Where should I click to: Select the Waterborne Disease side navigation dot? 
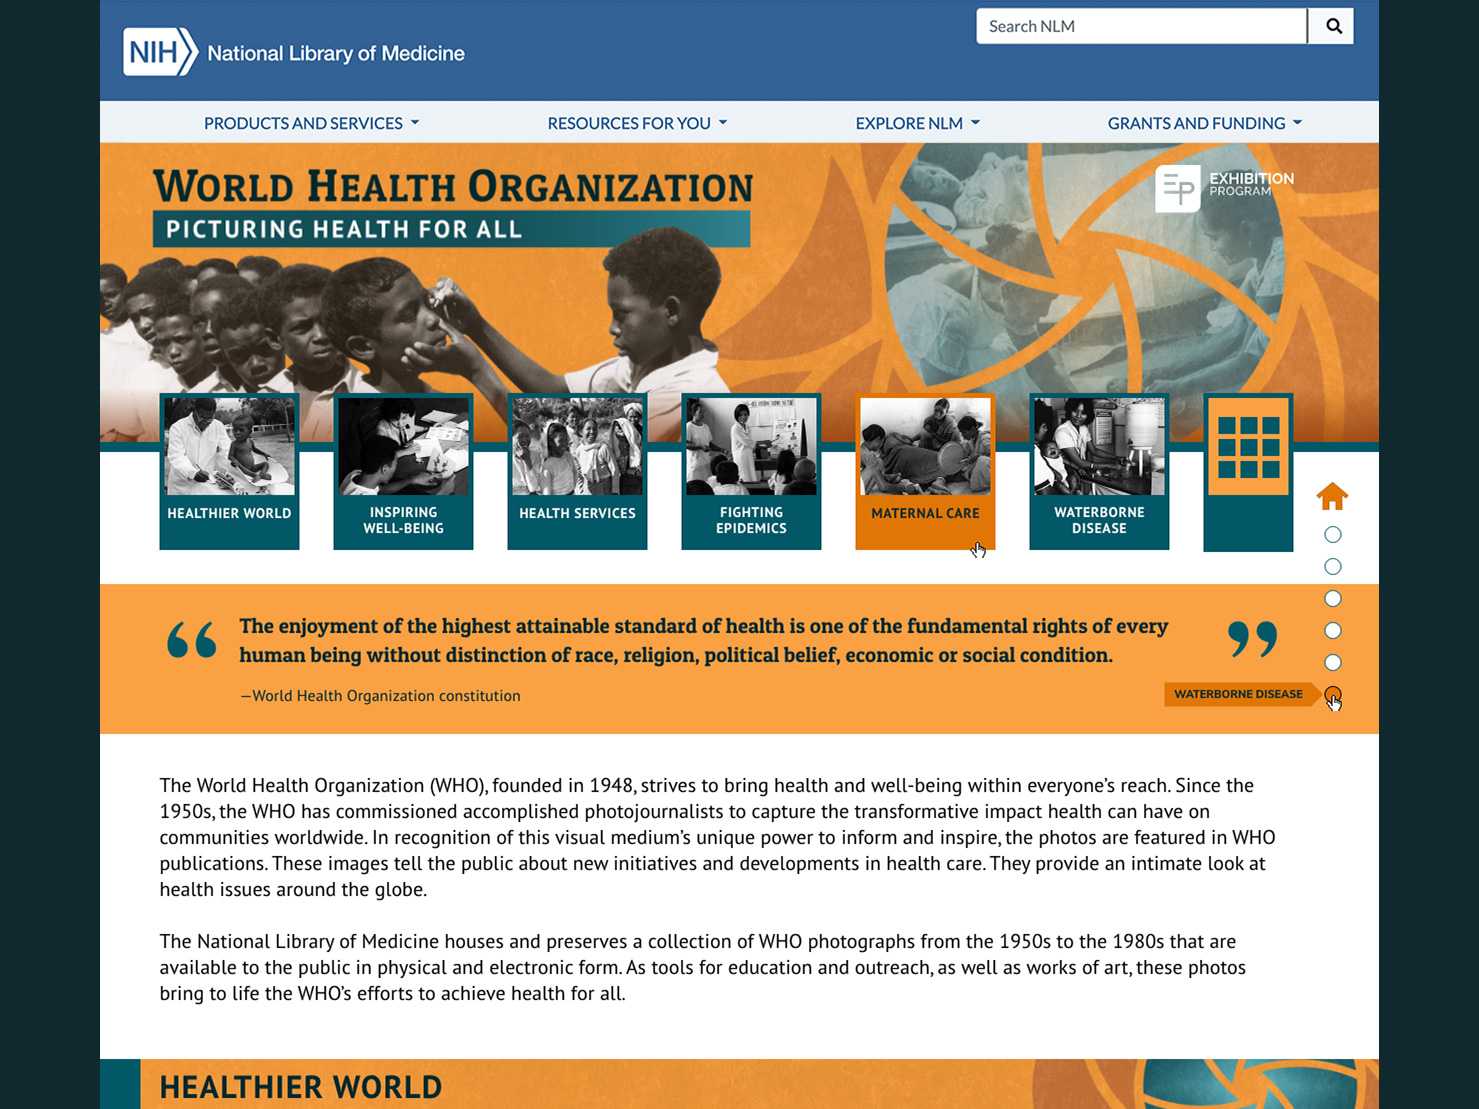(x=1333, y=694)
